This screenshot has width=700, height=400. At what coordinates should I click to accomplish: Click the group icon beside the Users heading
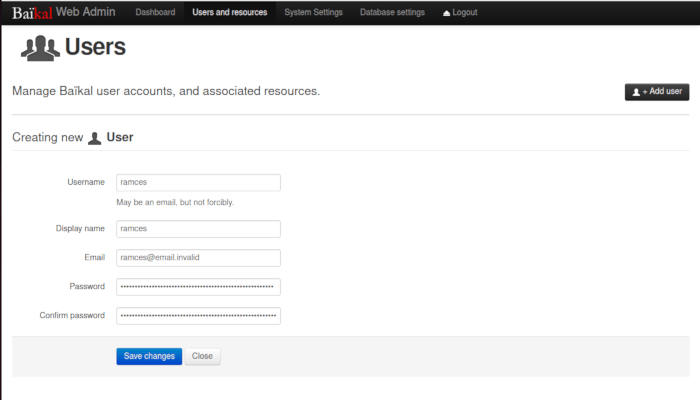[x=40, y=48]
